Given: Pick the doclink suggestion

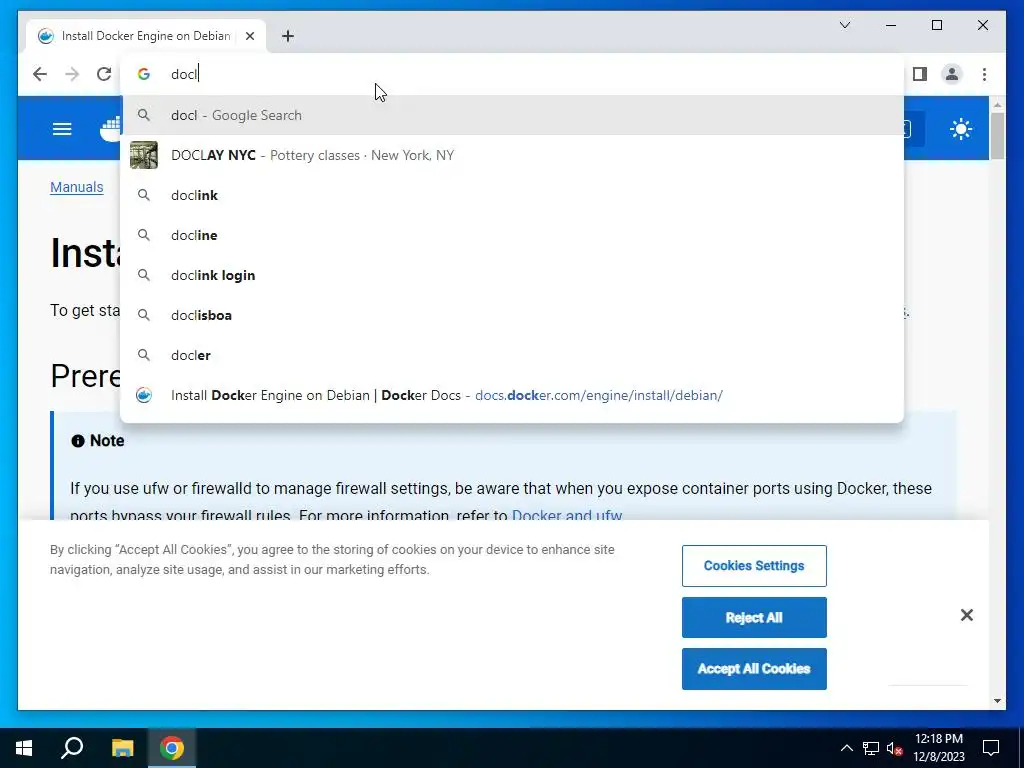Looking at the screenshot, I should click(x=513, y=195).
